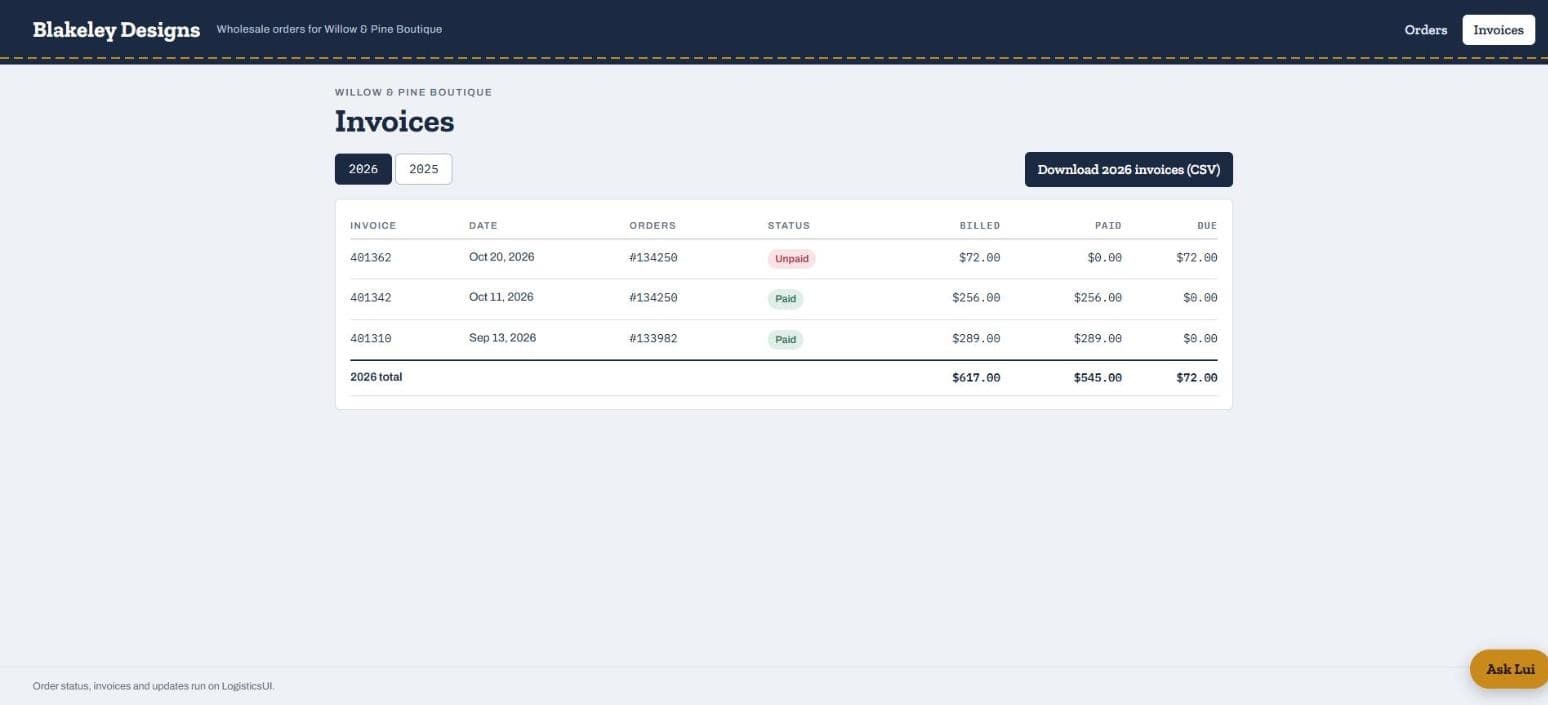Click the $0.00 paid amount
Viewport: 1548px width, 705px height.
click(x=1105, y=258)
